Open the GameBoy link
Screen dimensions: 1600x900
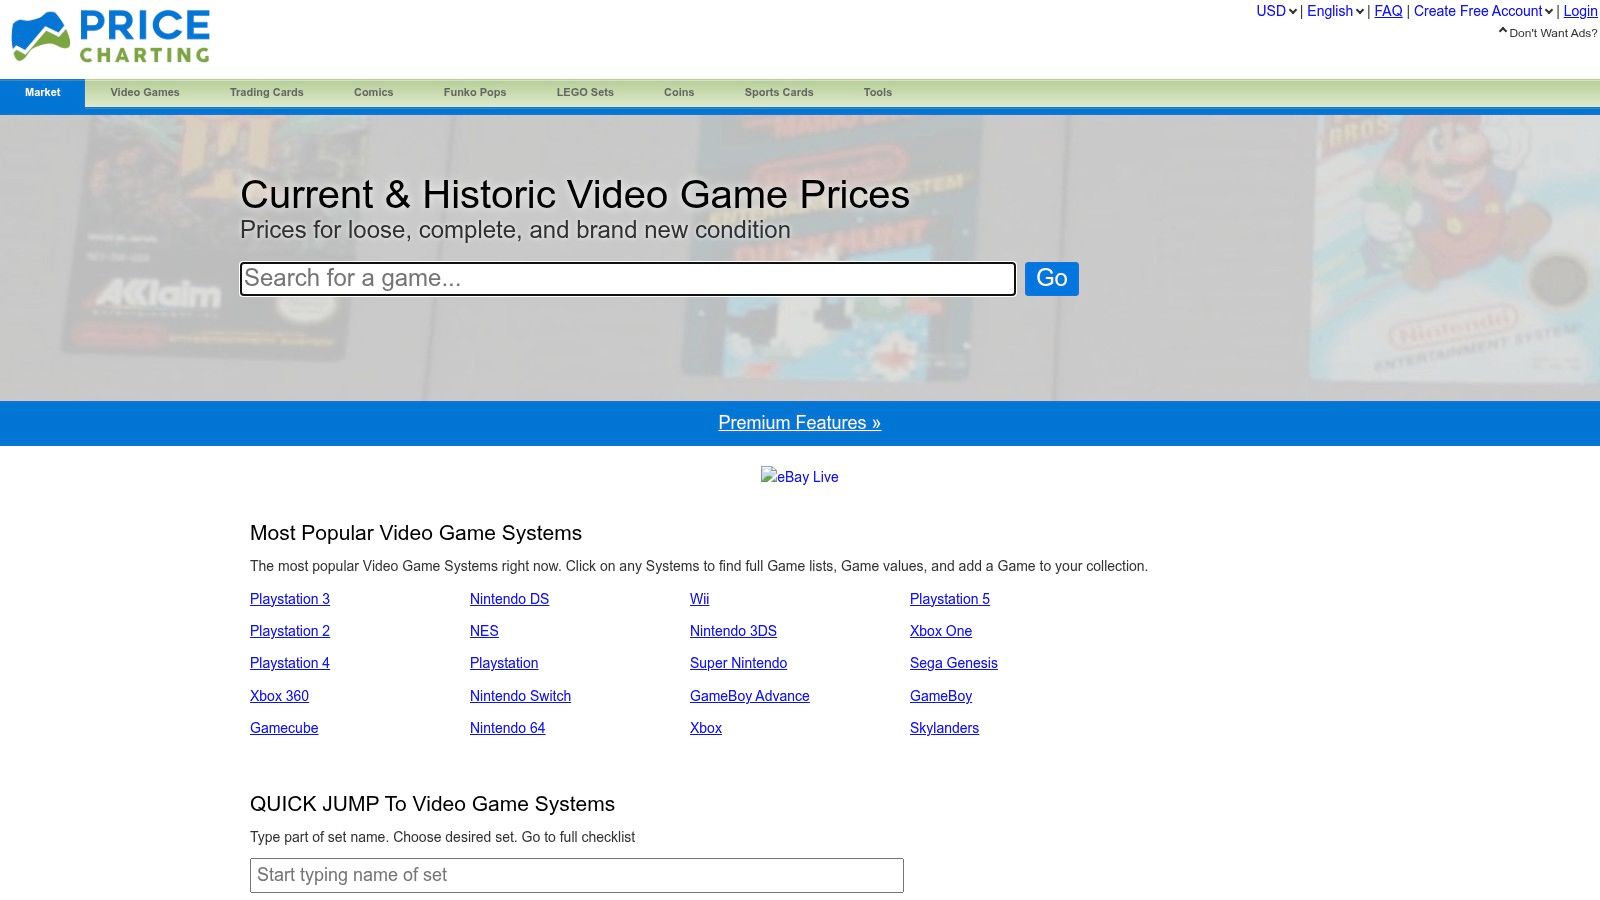(940, 696)
